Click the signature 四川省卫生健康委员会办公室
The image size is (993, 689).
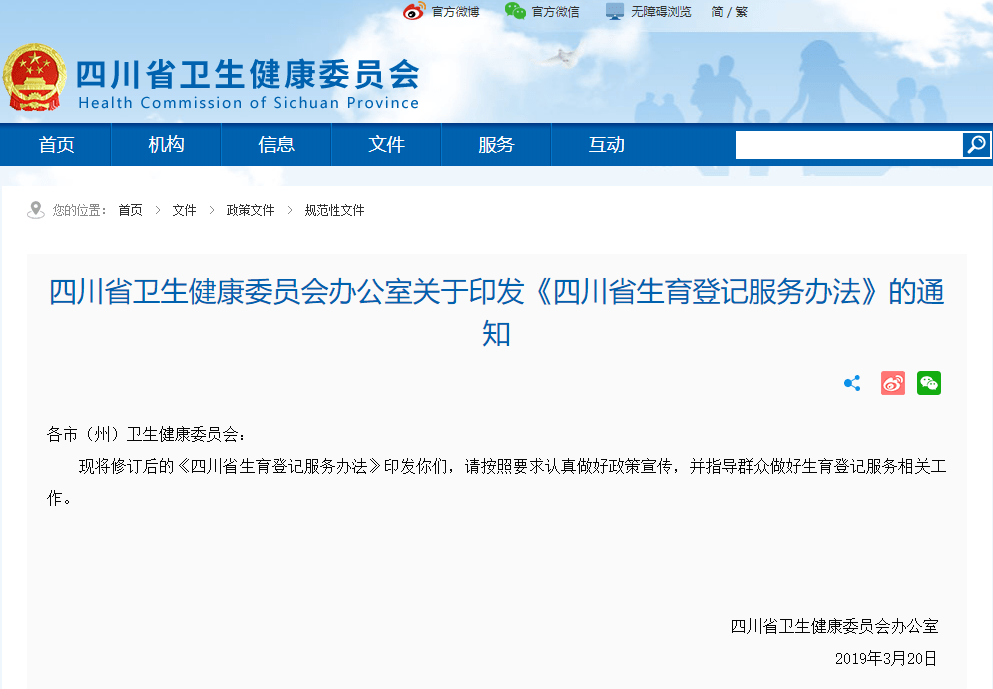point(834,626)
